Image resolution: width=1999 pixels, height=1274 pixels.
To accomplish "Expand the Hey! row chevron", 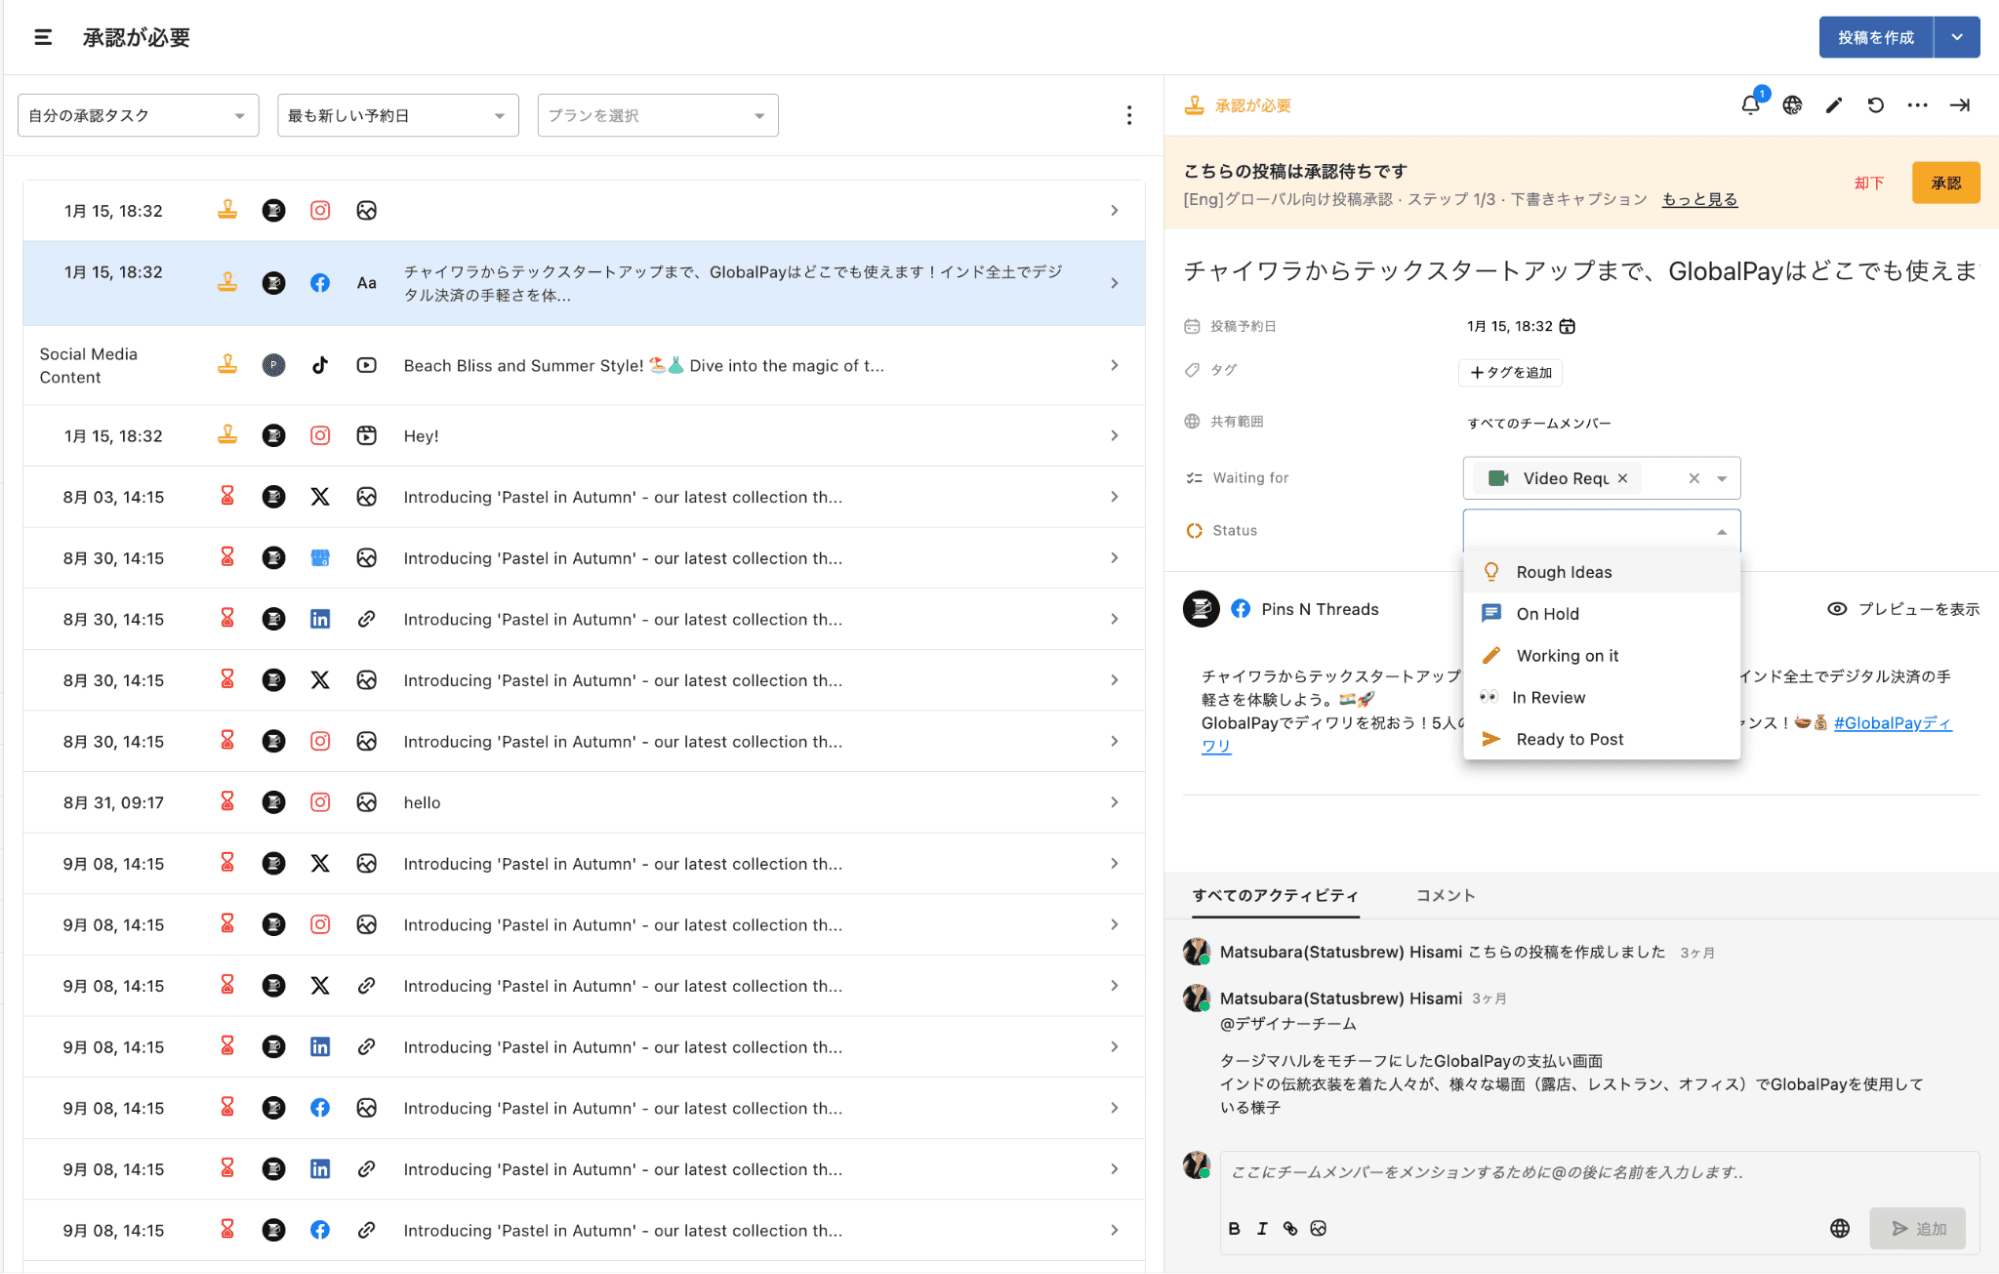I will tap(1114, 435).
